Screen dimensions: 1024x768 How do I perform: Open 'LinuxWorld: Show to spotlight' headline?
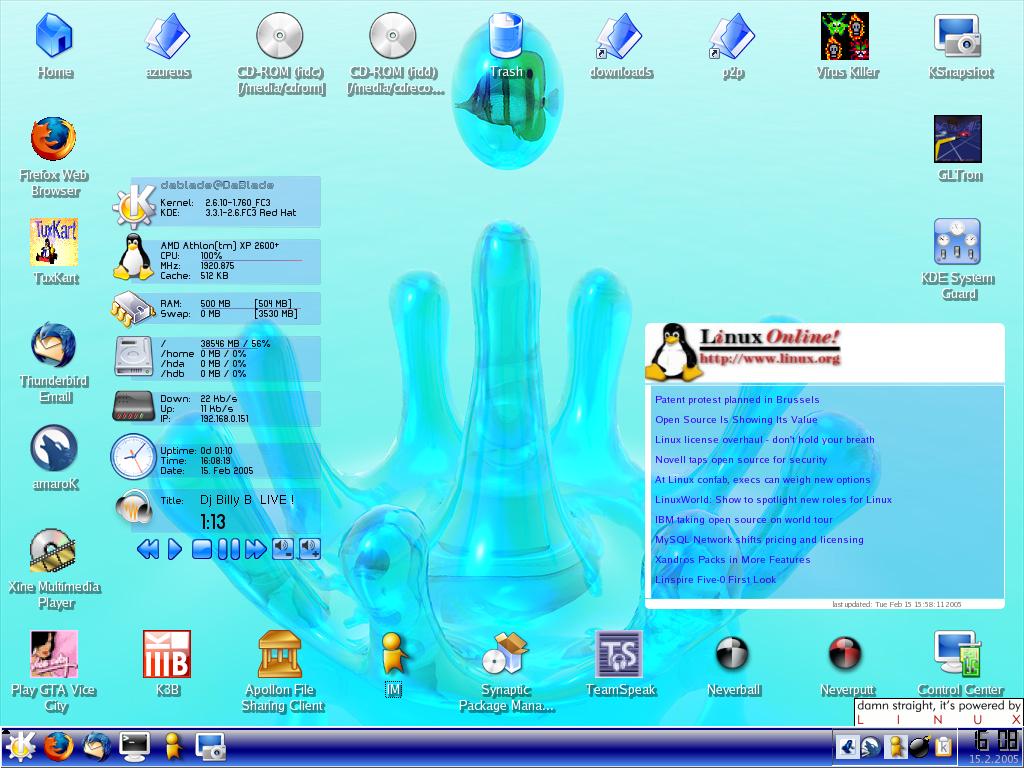pyautogui.click(x=773, y=500)
